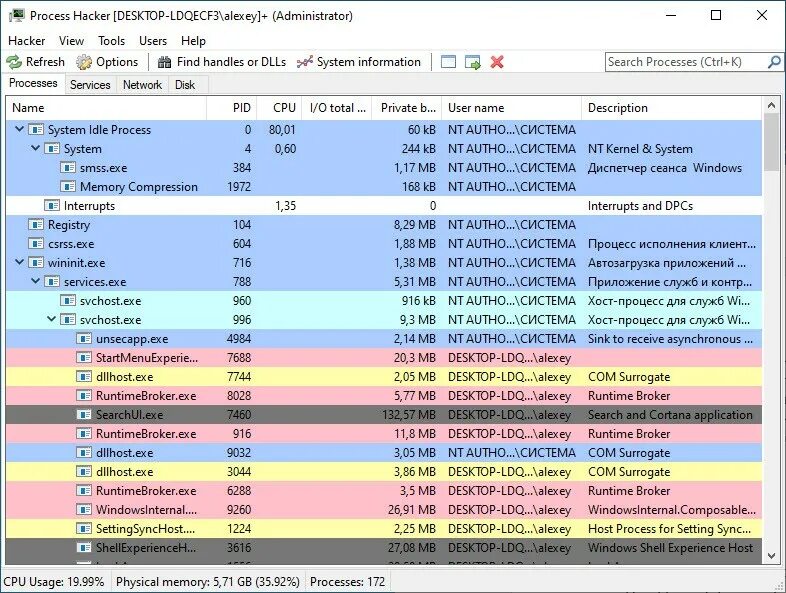Click the SearchUI.exe process icon
Image resolution: width=786 pixels, height=593 pixels.
84,415
